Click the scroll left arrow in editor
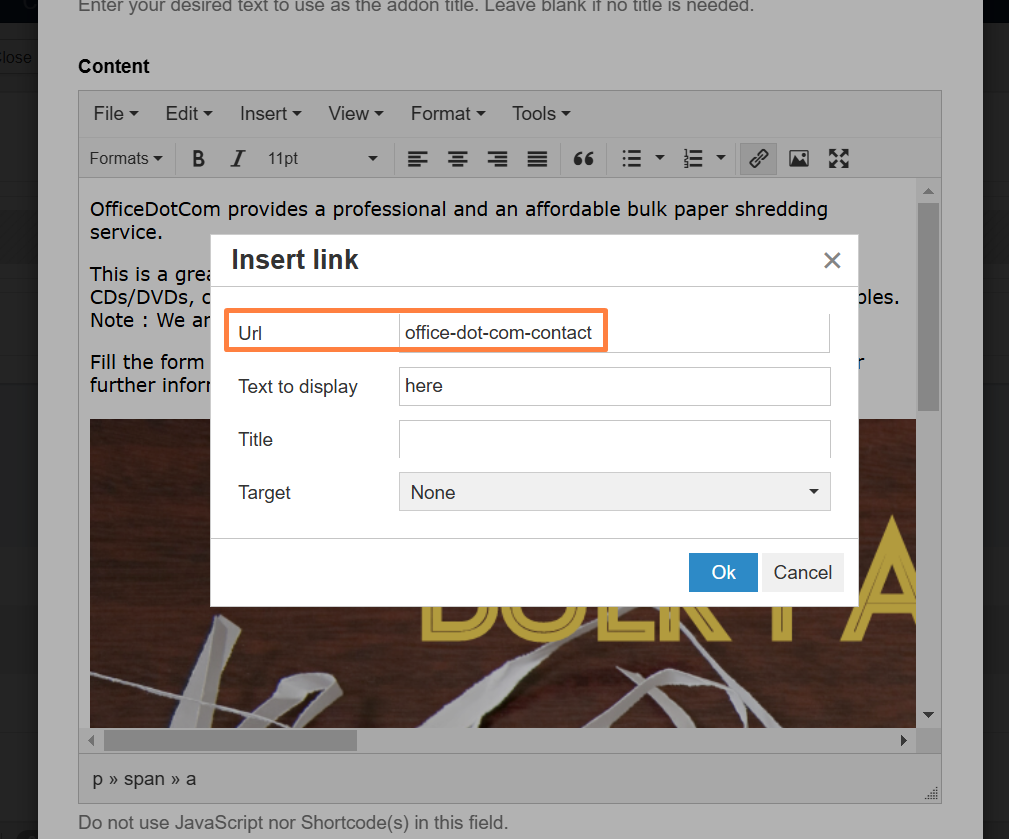 coord(91,741)
